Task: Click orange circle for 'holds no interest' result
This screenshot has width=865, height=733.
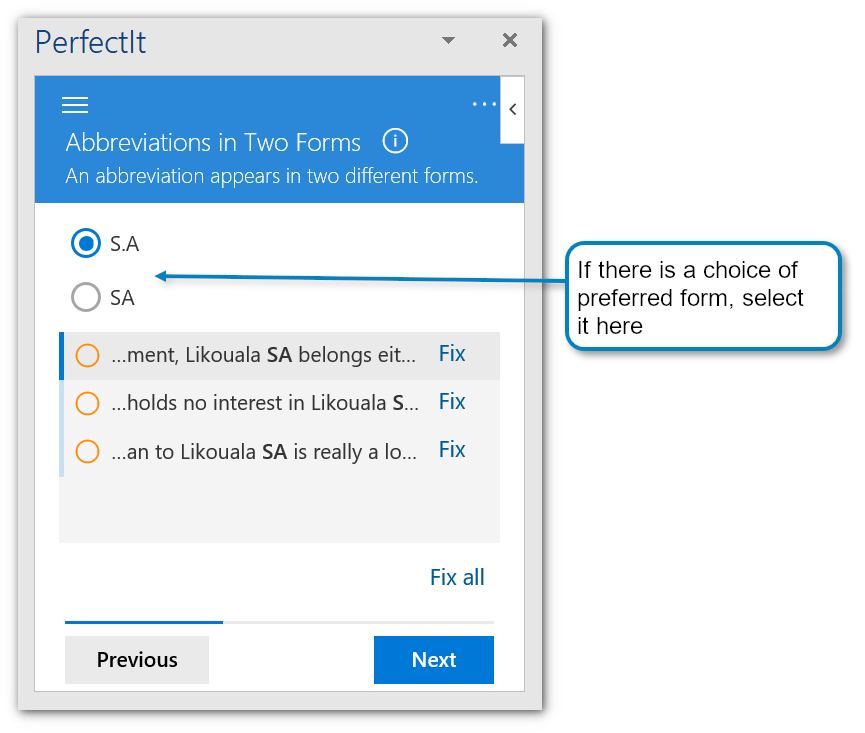Action: pyautogui.click(x=88, y=403)
